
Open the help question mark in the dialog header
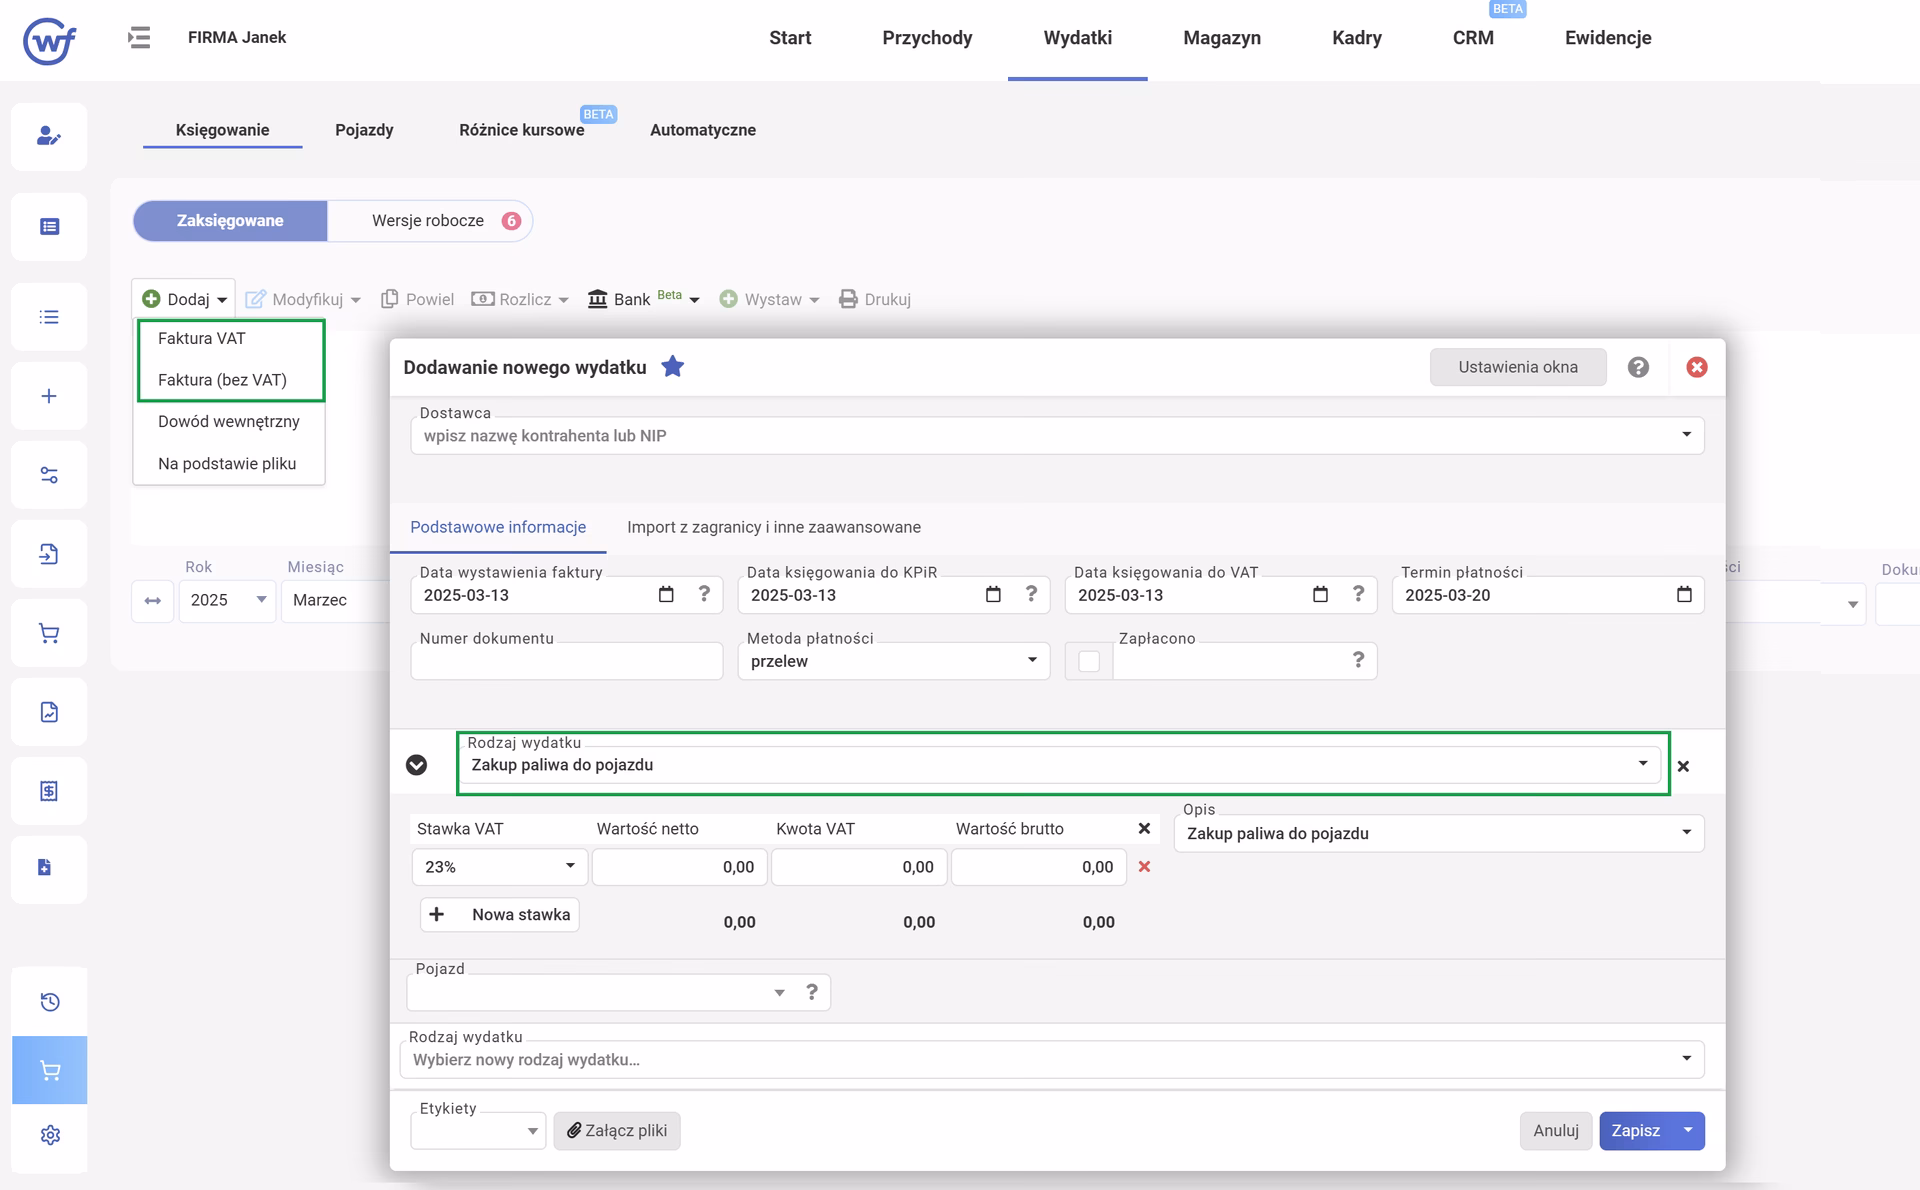click(x=1638, y=367)
